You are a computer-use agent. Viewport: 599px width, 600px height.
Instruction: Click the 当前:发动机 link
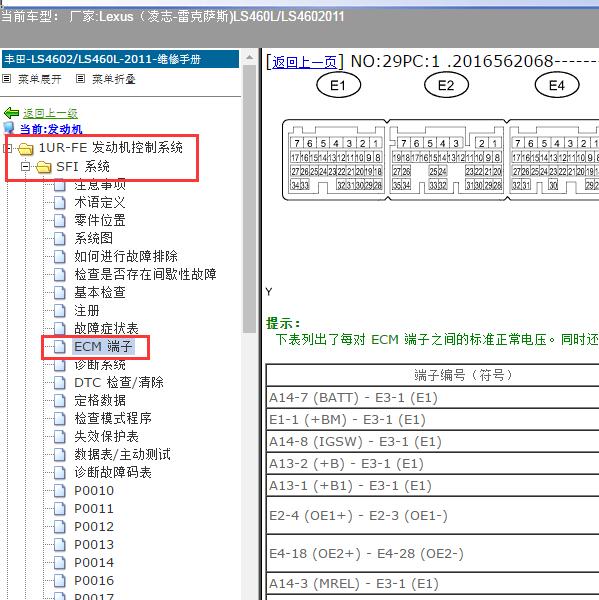(x=51, y=129)
